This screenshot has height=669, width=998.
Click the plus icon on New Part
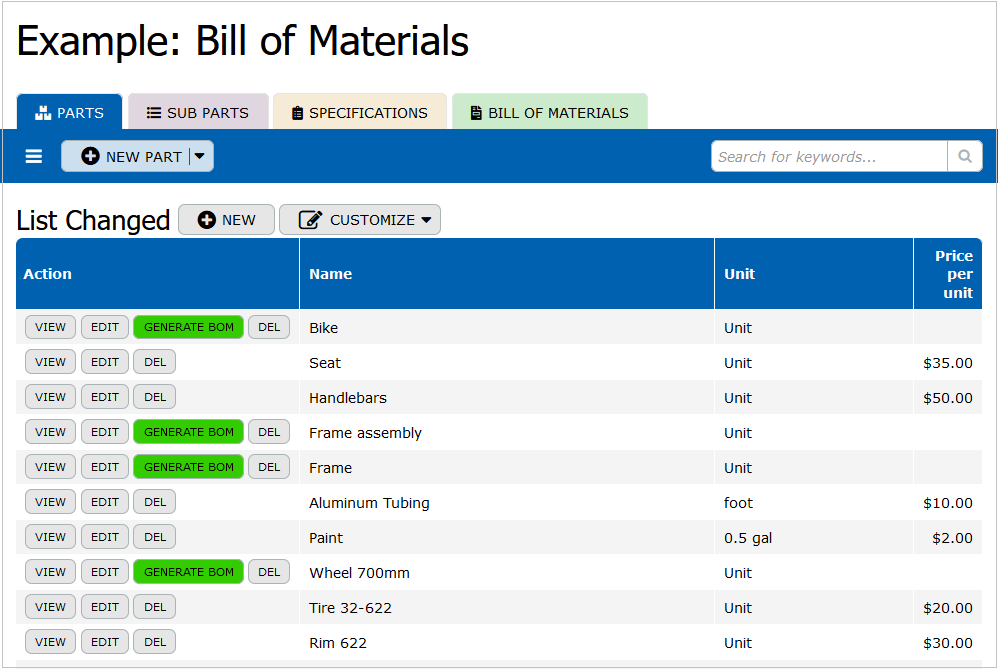pyautogui.click(x=90, y=156)
